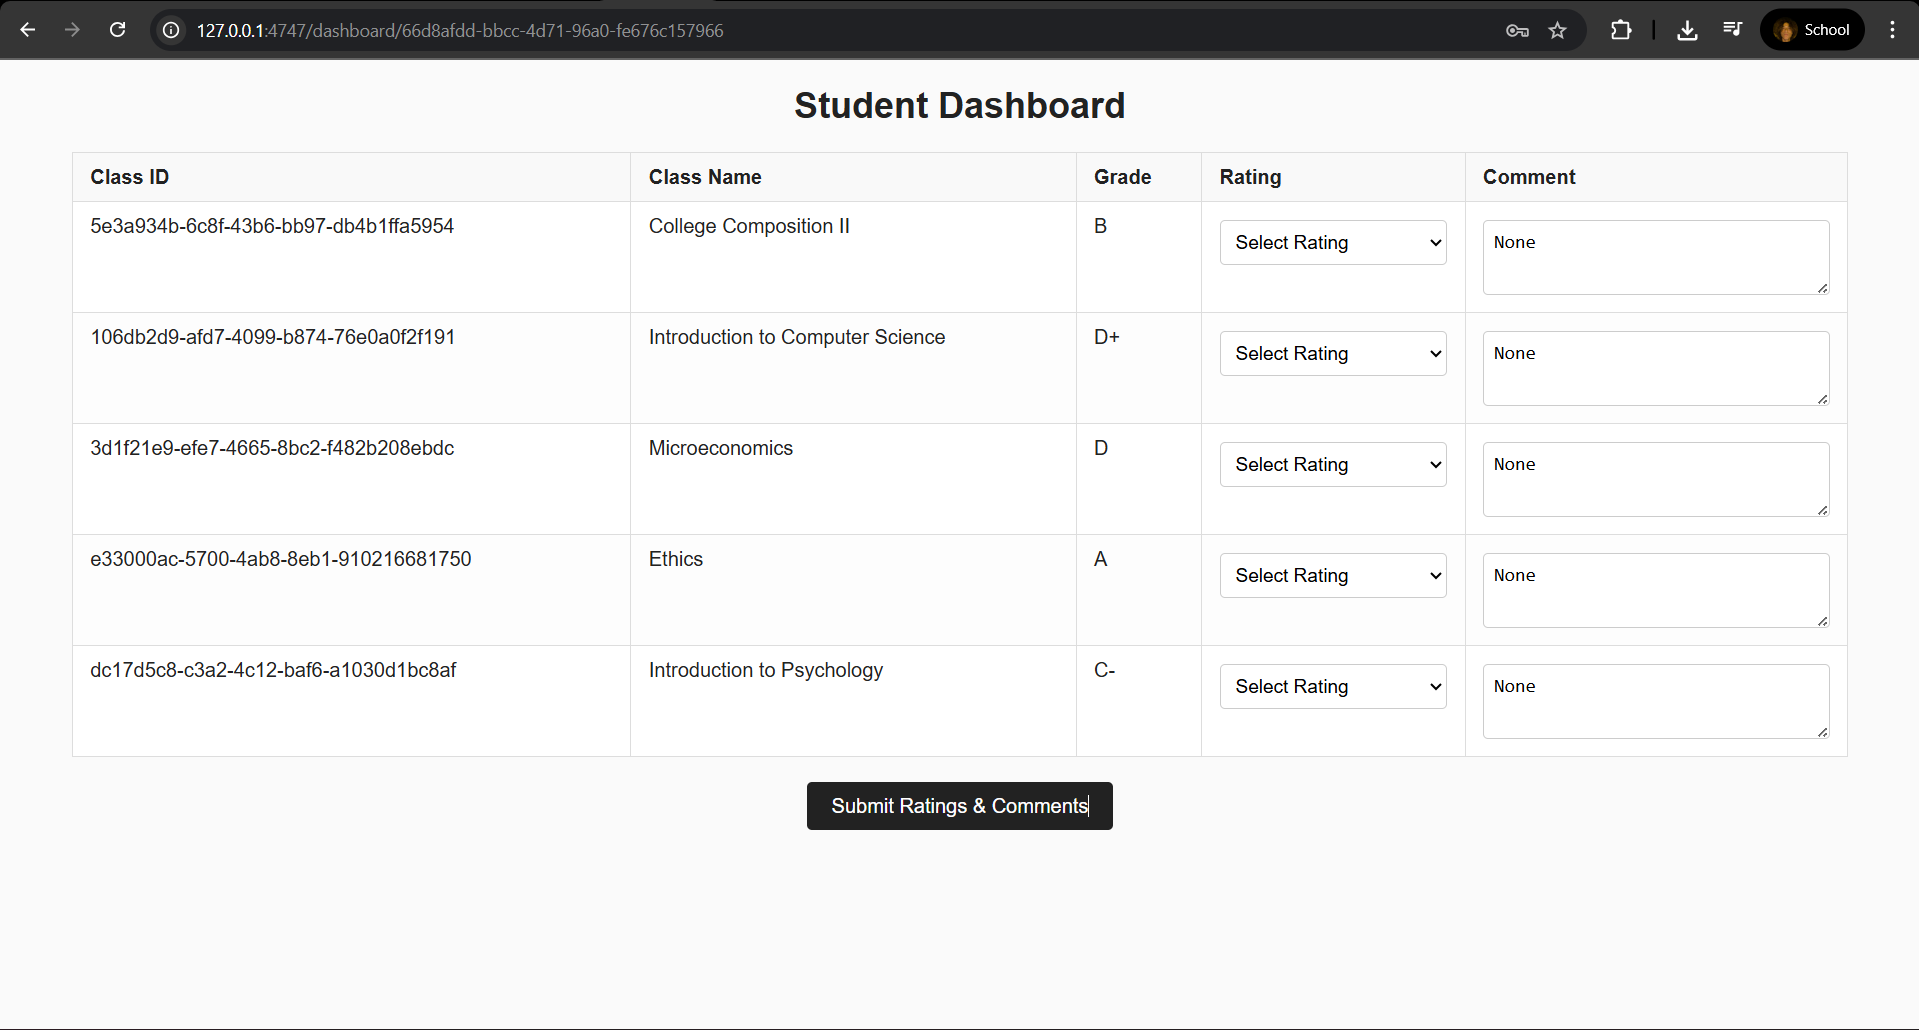Reload the dashboard page
Viewport: 1919px width, 1030px height.
(118, 30)
